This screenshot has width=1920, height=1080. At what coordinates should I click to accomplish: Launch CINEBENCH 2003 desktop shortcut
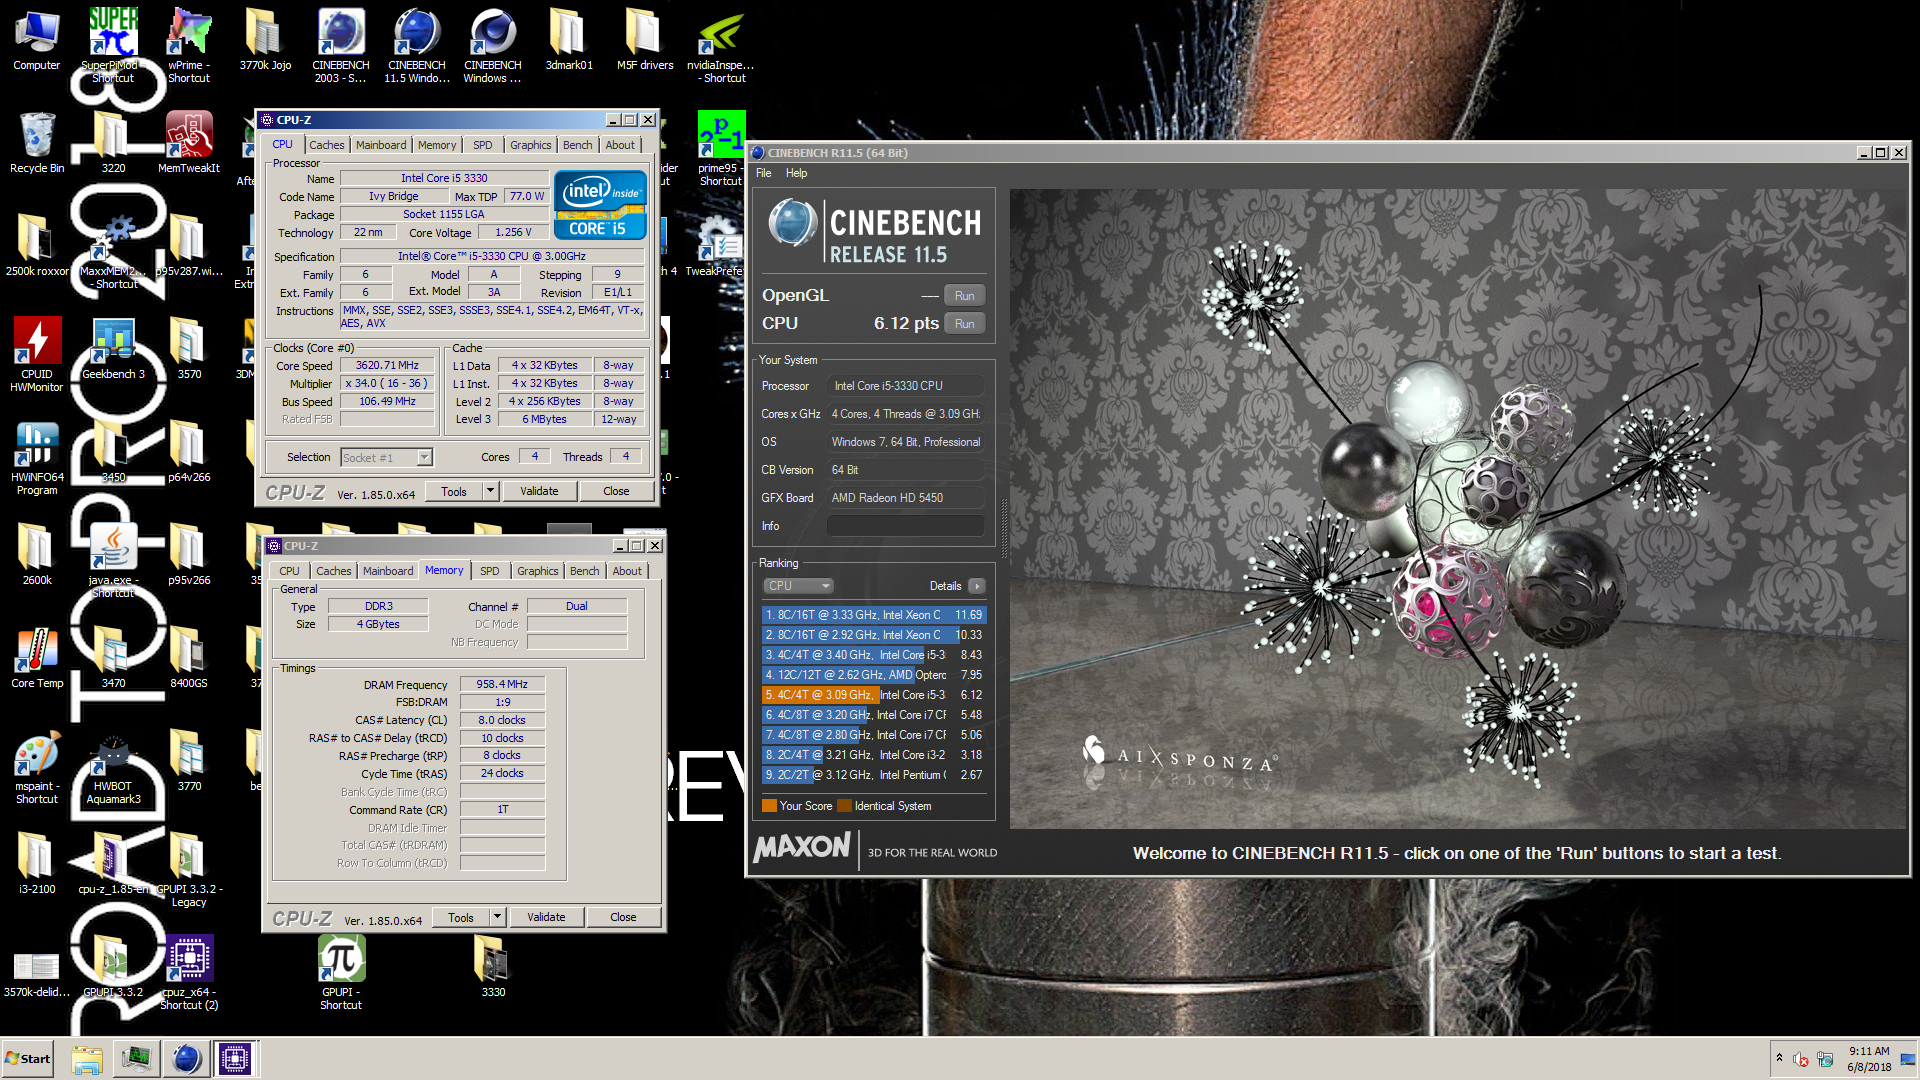pos(341,46)
